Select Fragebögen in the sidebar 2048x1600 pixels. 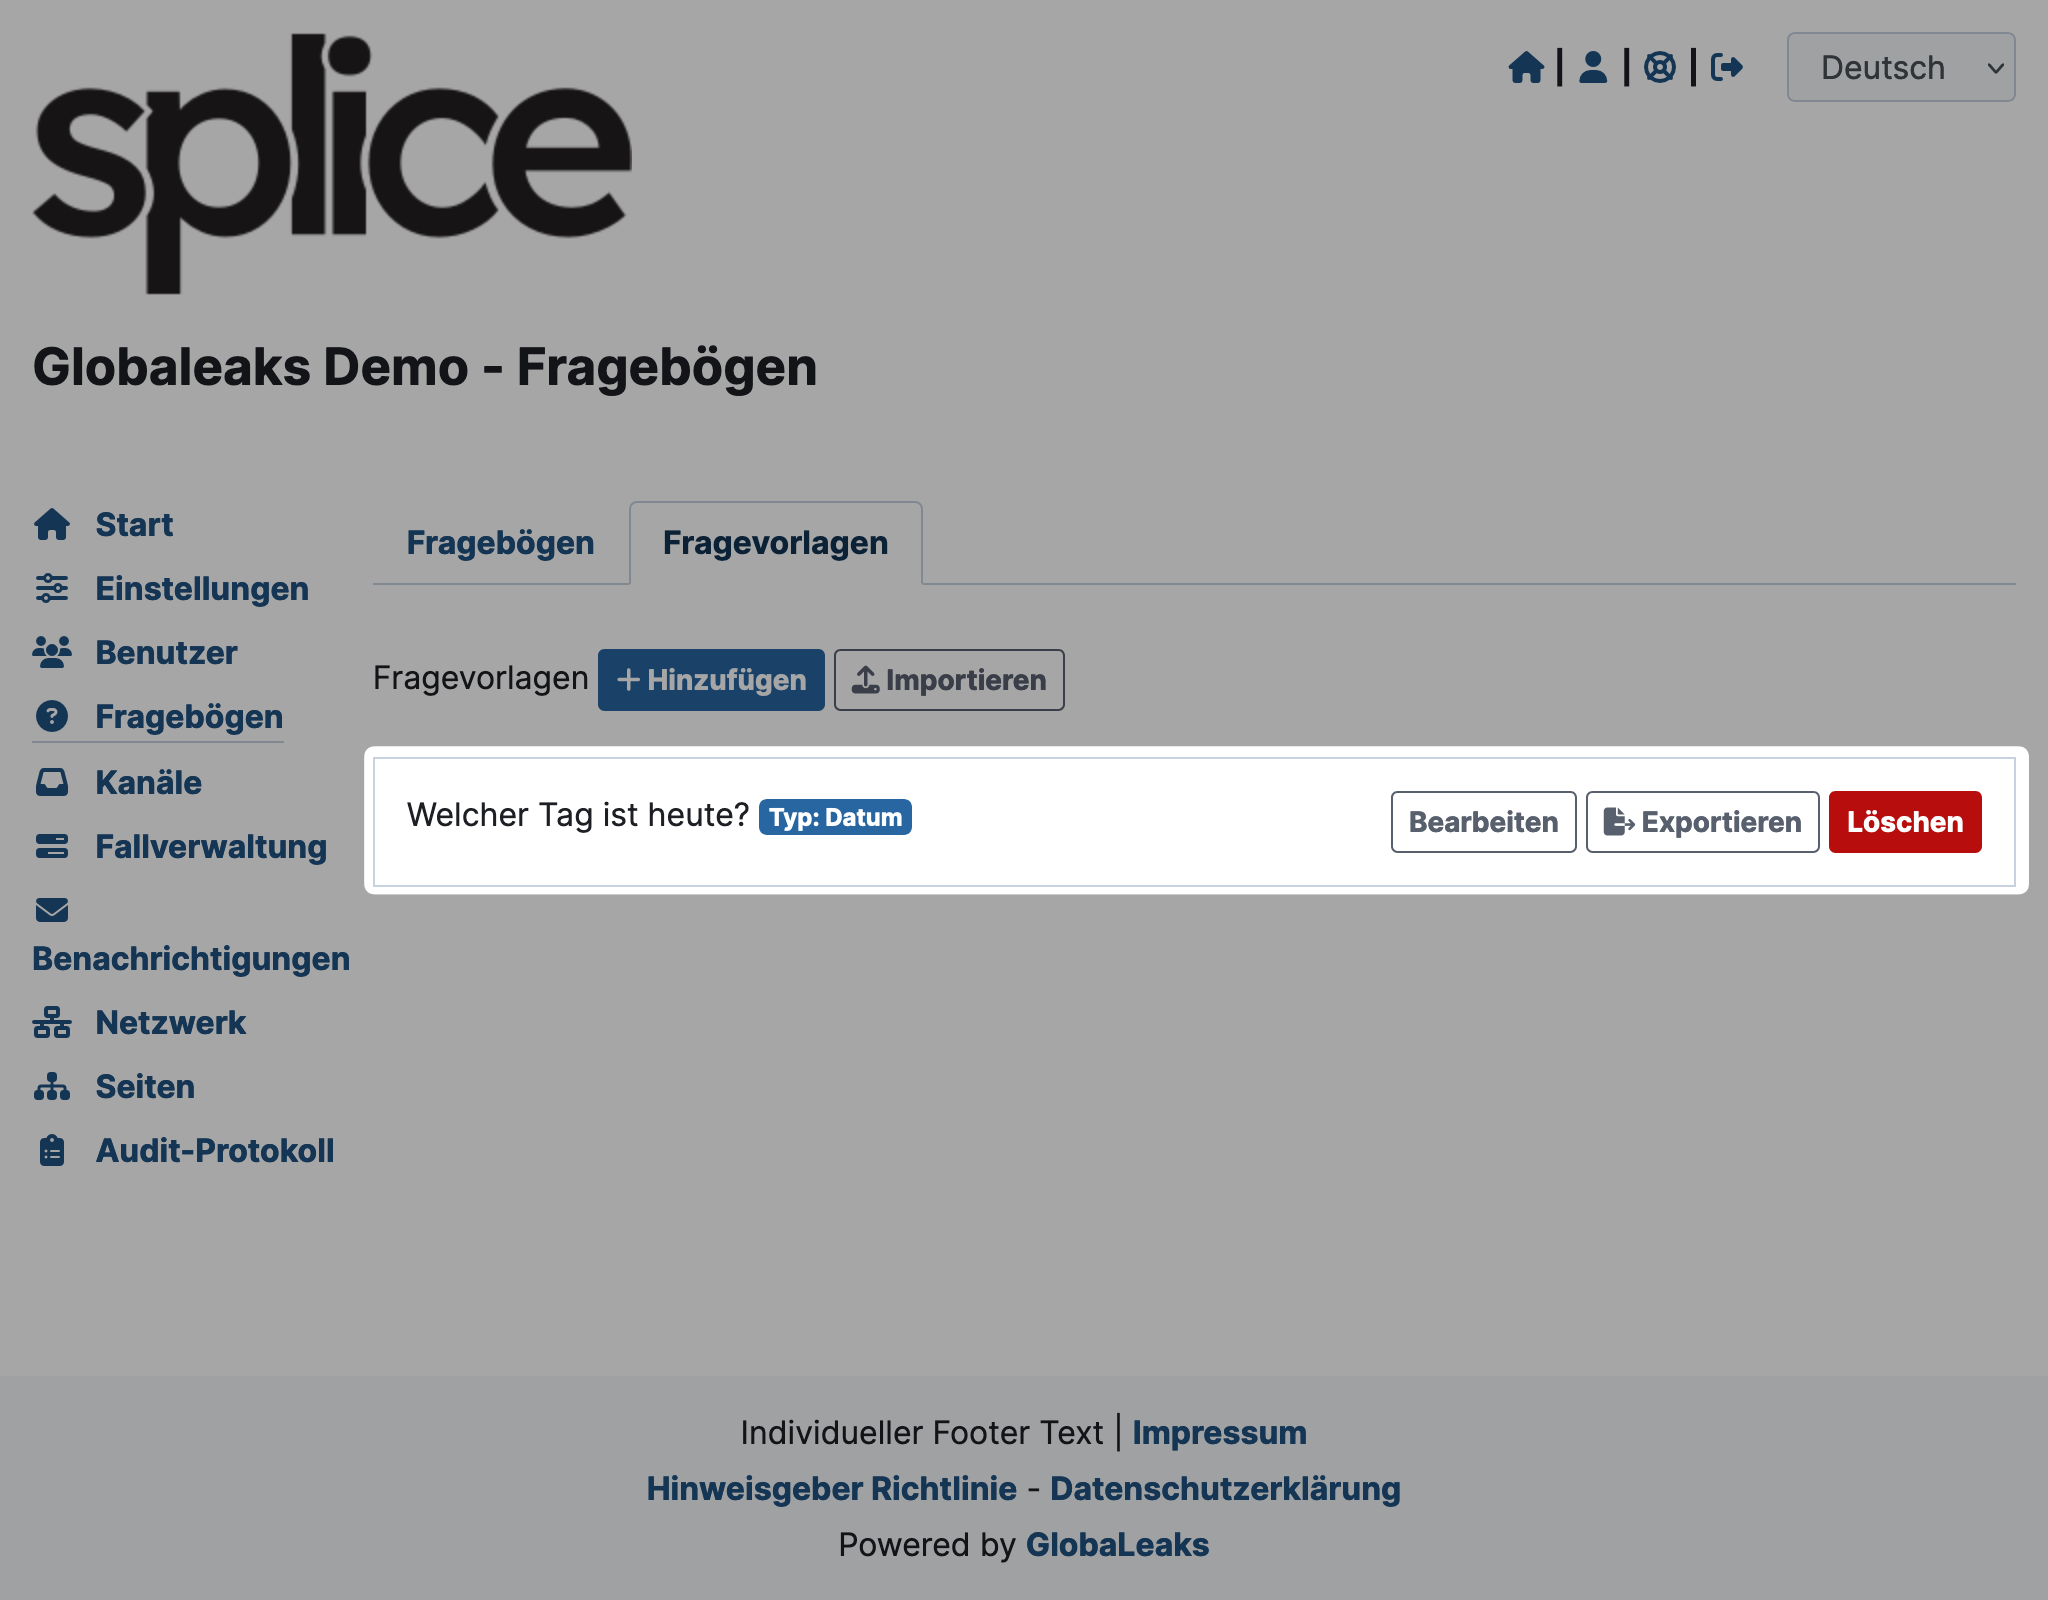pyautogui.click(x=189, y=716)
